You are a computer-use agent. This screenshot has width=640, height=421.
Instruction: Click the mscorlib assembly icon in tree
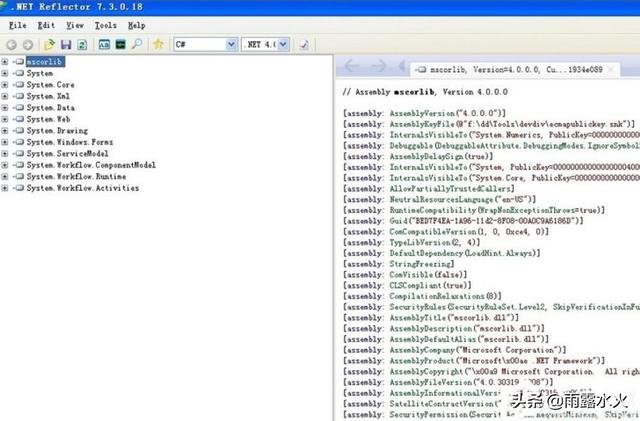19,62
